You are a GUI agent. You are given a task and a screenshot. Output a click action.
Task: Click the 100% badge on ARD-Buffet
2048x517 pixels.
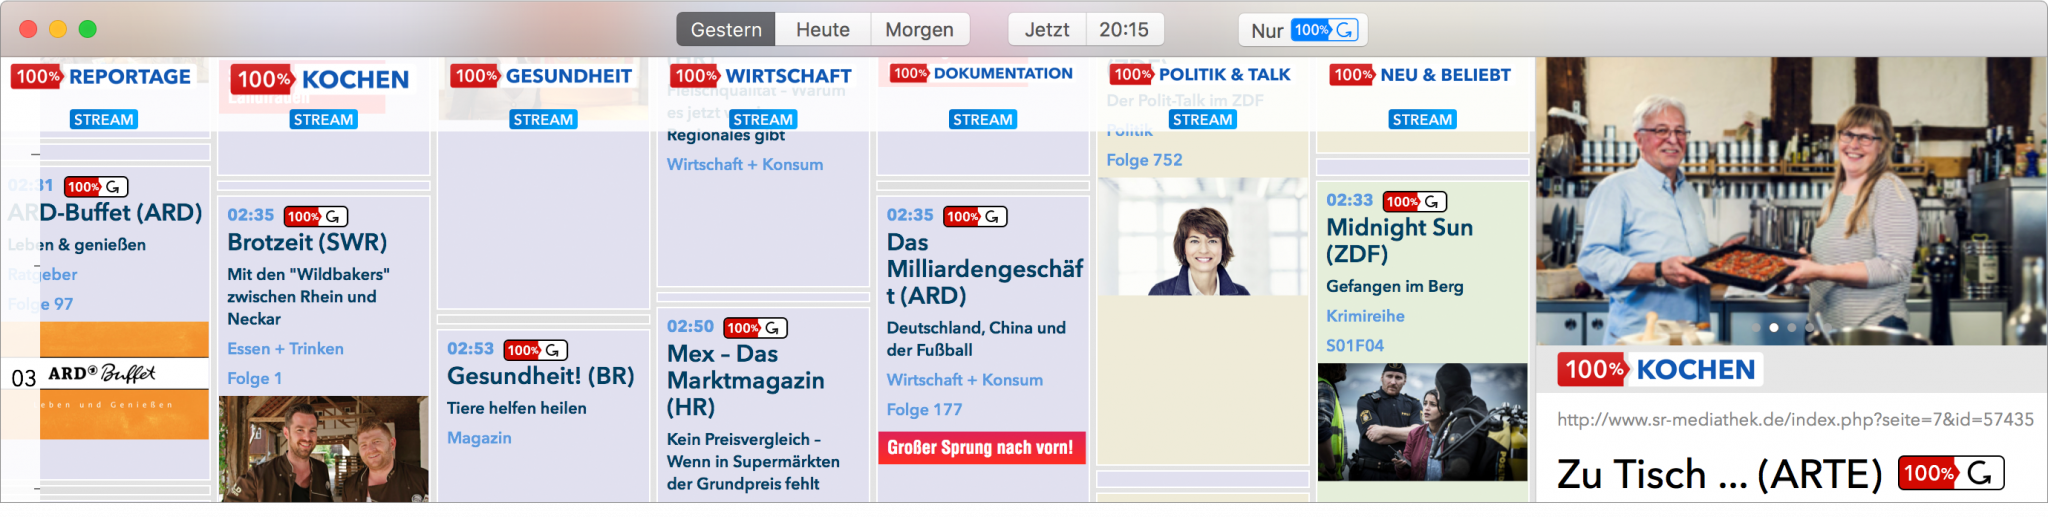coord(96,187)
